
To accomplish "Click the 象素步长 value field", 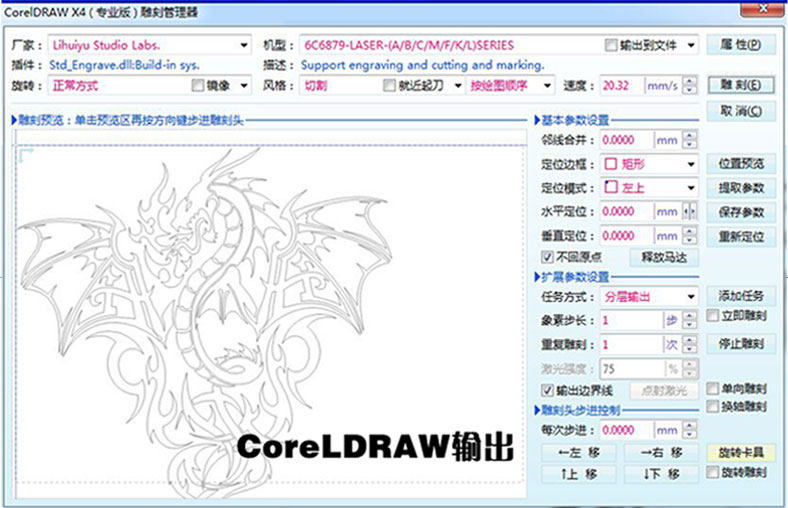I will [x=631, y=320].
